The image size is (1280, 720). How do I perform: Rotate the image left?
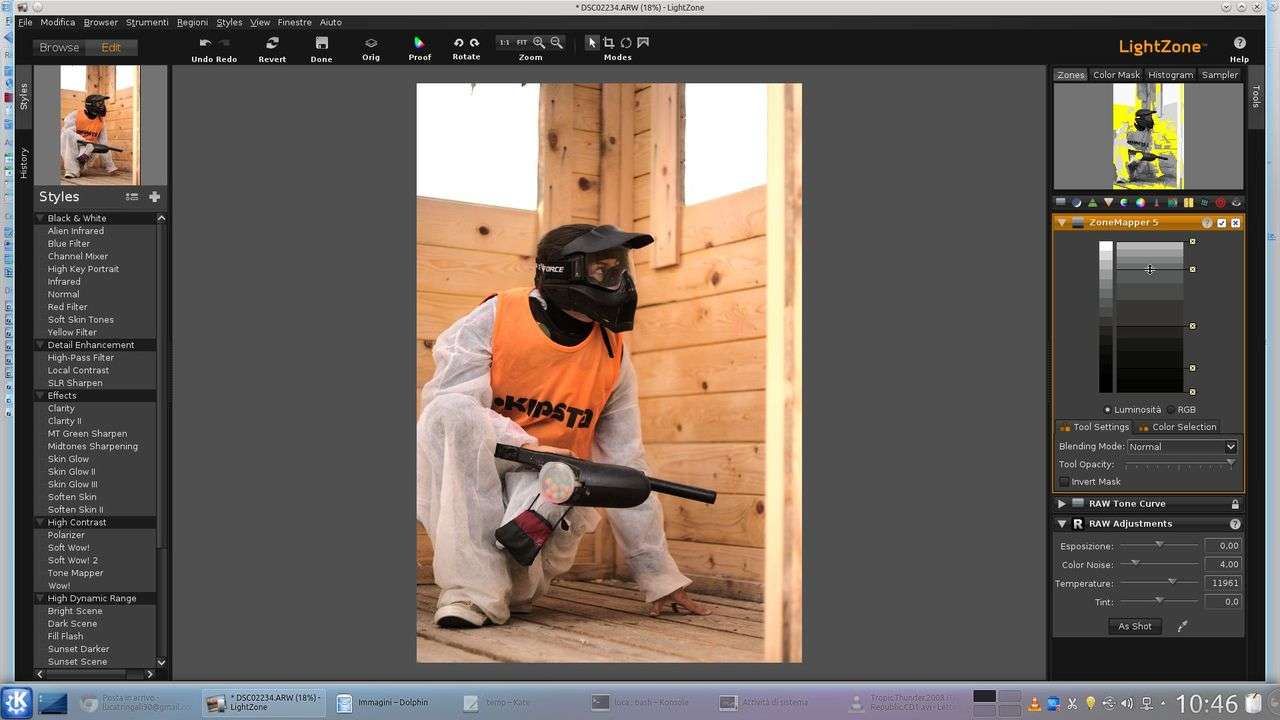pyautogui.click(x=458, y=43)
